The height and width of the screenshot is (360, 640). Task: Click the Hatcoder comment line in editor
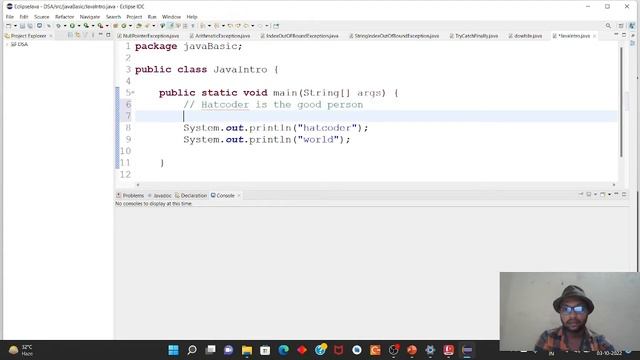pos(273,104)
